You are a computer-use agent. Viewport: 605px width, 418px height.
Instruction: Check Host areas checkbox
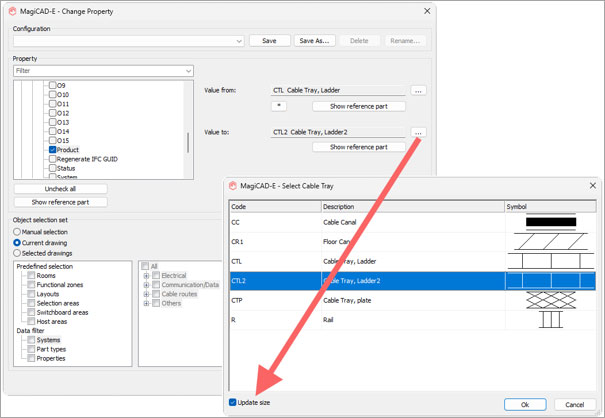(x=31, y=322)
